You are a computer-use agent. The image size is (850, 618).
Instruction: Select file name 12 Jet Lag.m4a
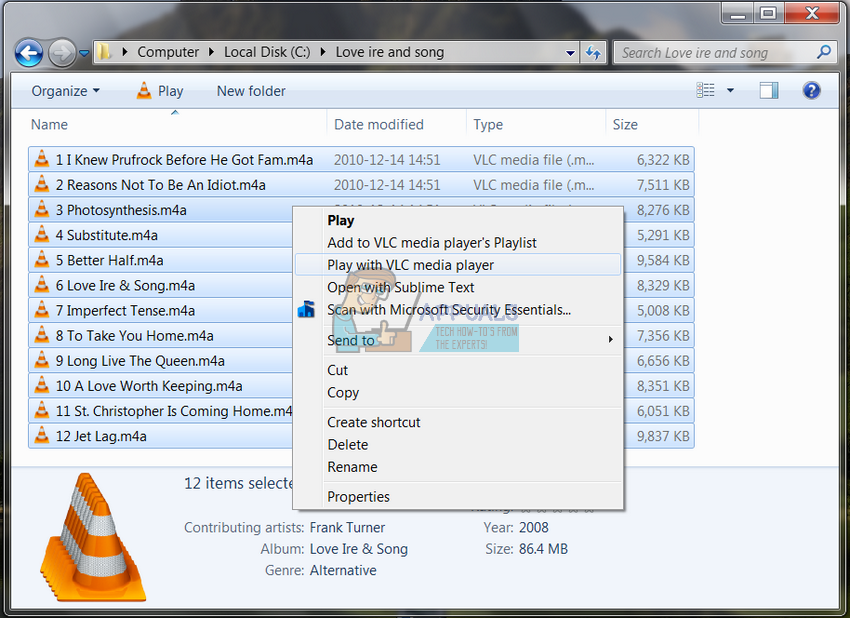tap(101, 436)
